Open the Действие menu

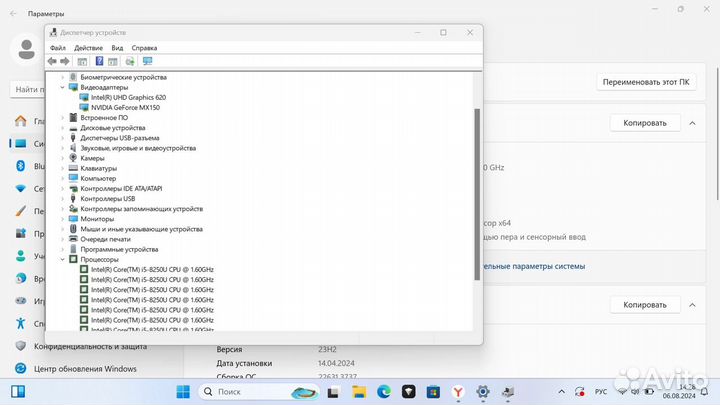point(89,48)
